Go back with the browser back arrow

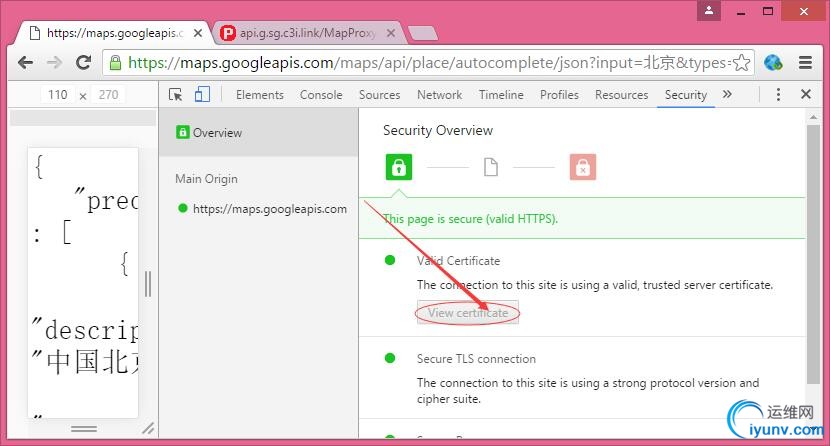[25, 63]
